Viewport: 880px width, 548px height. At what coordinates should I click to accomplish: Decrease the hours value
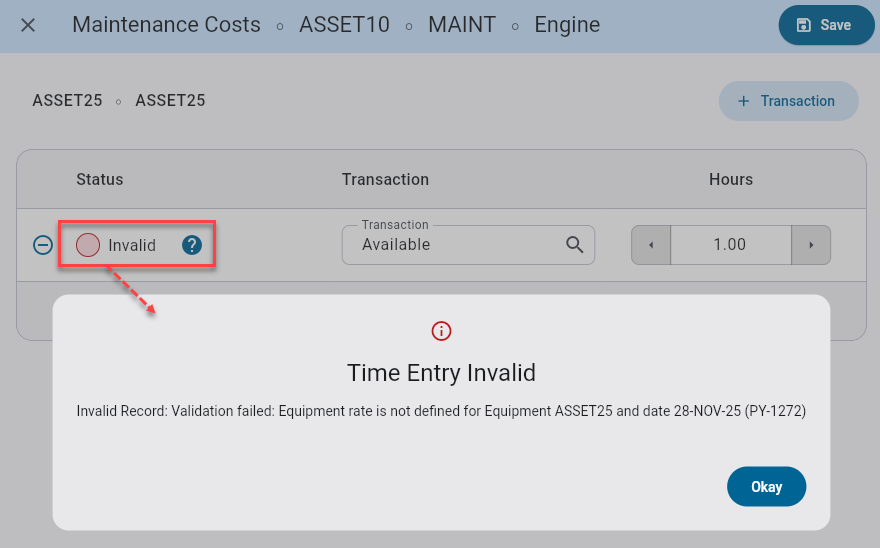651,245
